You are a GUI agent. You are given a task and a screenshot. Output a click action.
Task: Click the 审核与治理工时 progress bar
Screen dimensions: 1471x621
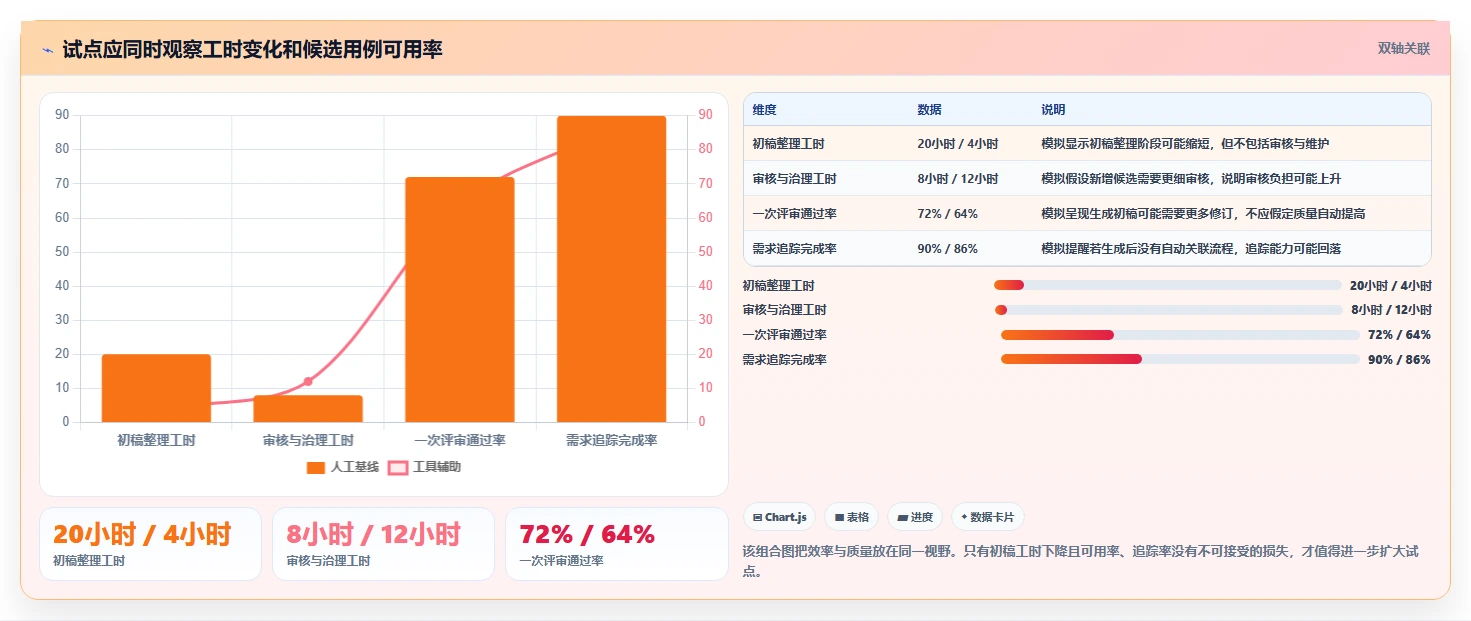[x=1168, y=310]
